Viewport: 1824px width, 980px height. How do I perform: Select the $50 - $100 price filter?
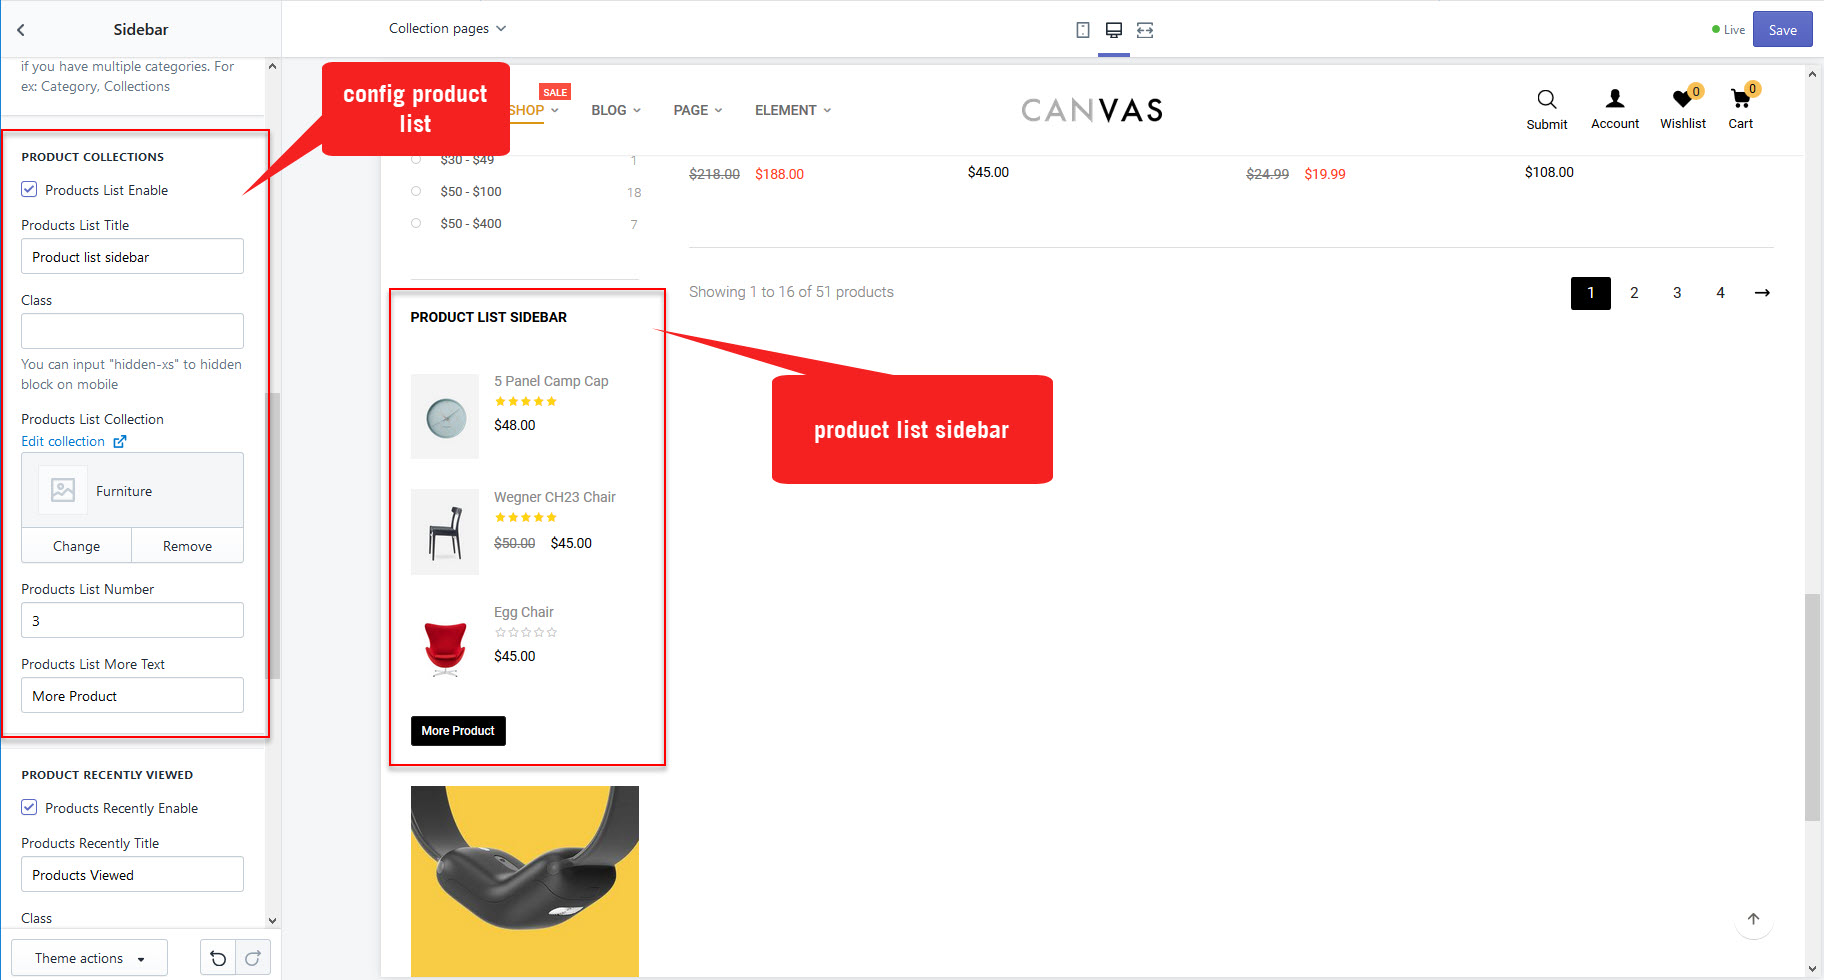coord(416,191)
